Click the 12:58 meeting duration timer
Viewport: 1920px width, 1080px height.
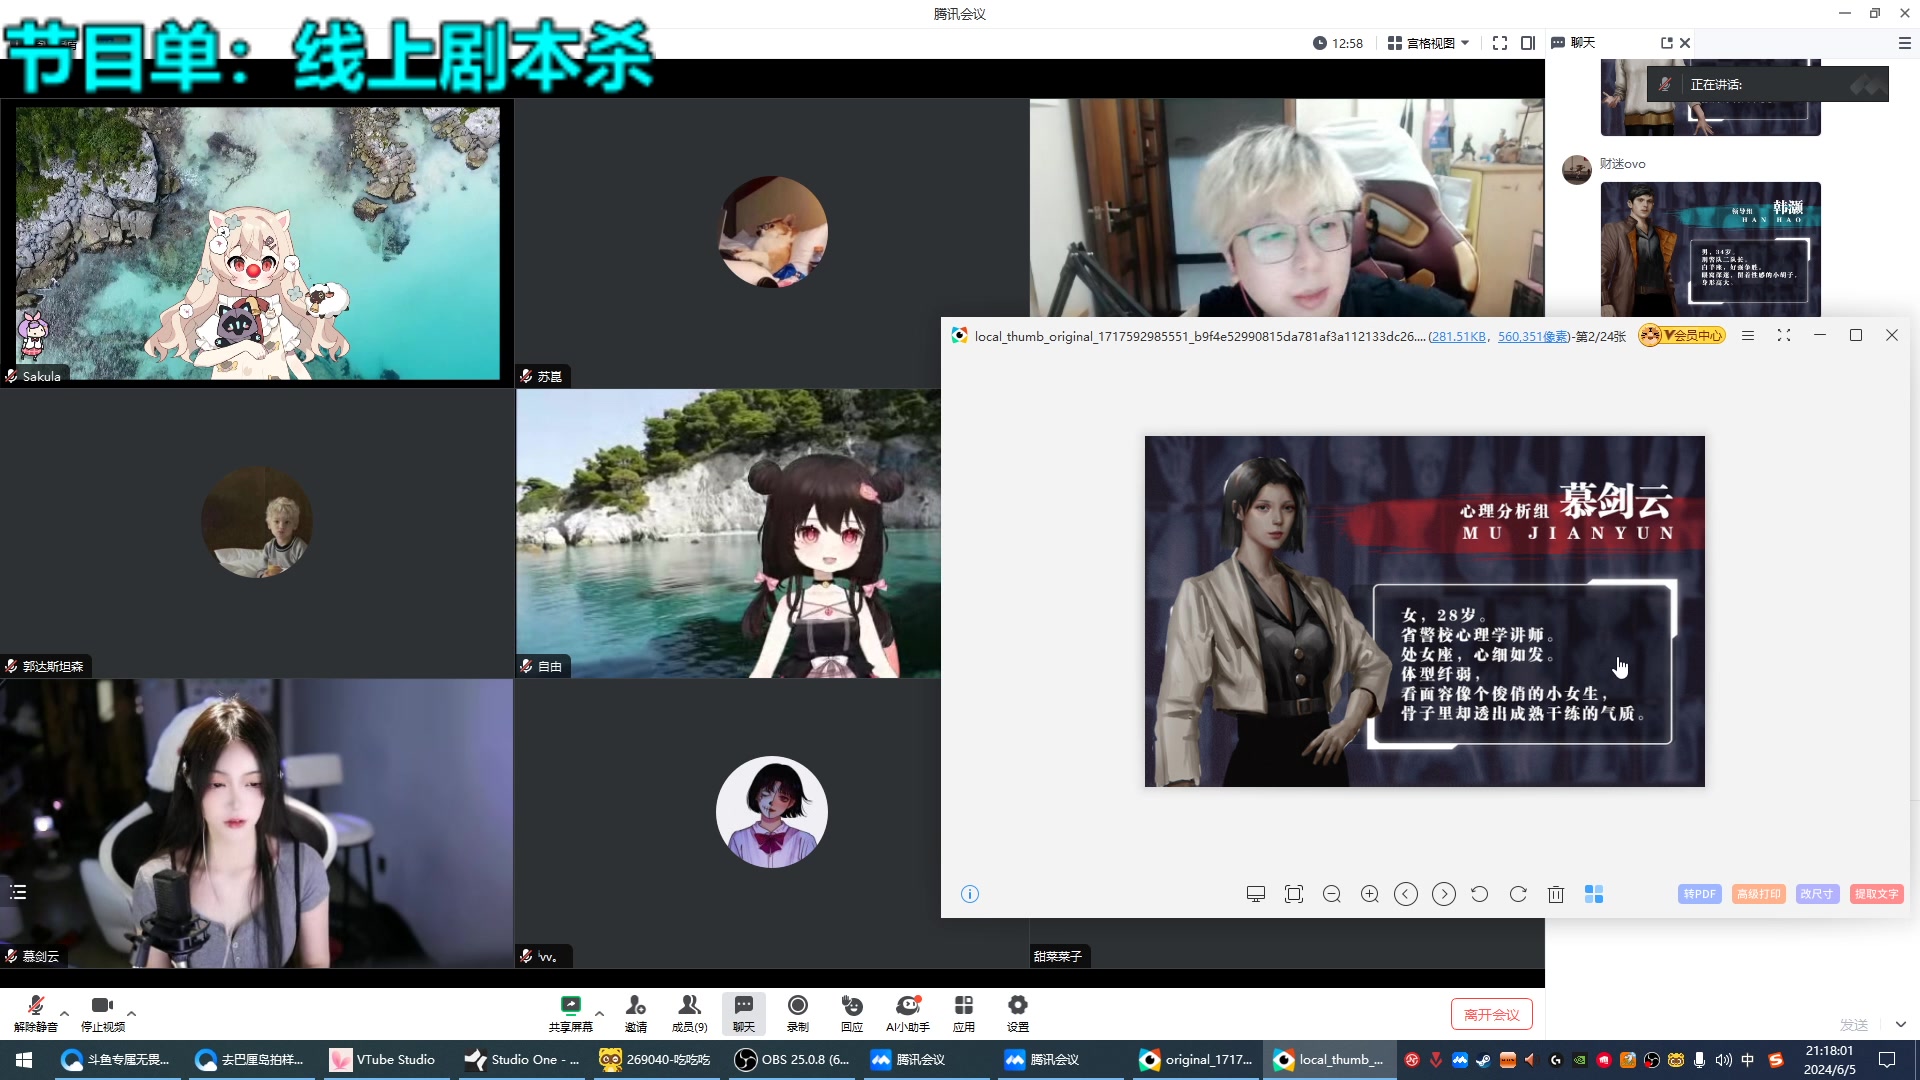pos(1338,43)
